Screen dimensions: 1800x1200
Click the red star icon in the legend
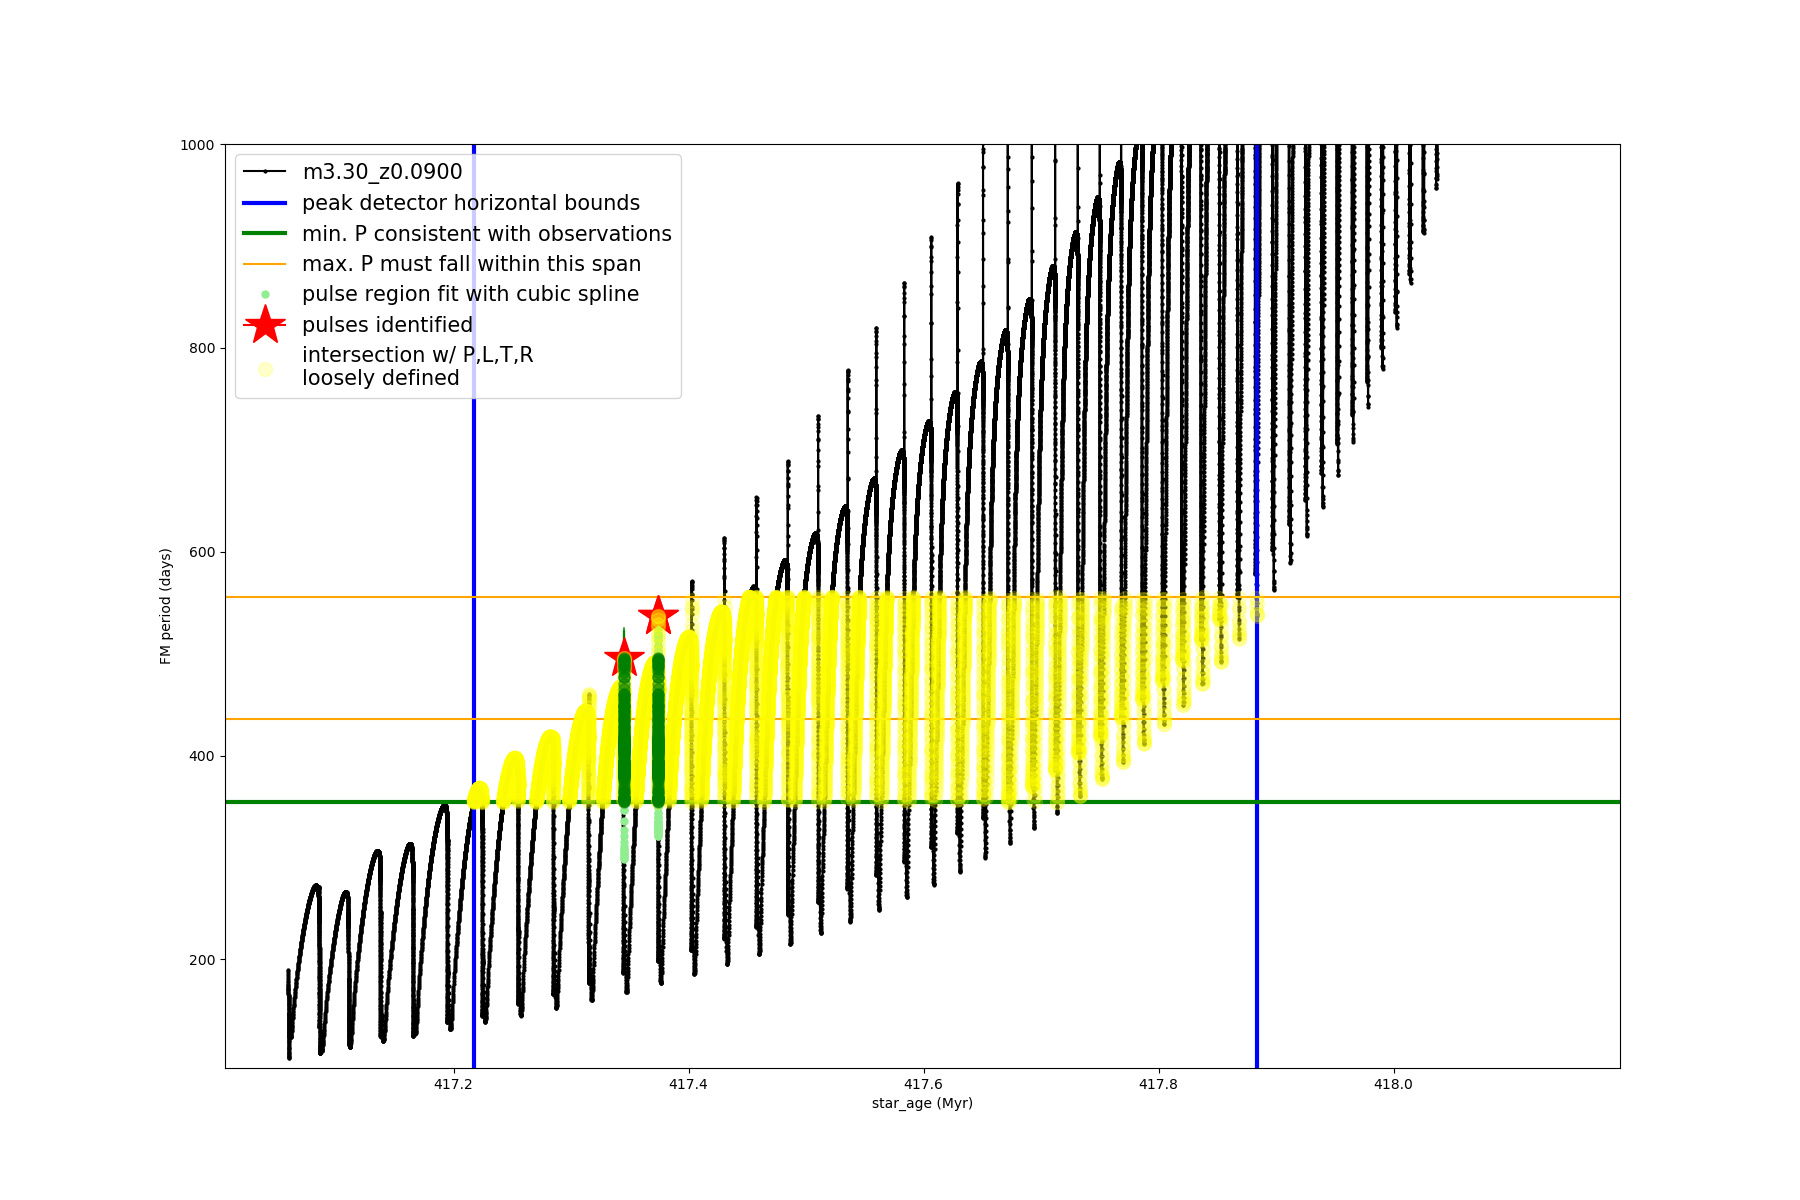[265, 325]
